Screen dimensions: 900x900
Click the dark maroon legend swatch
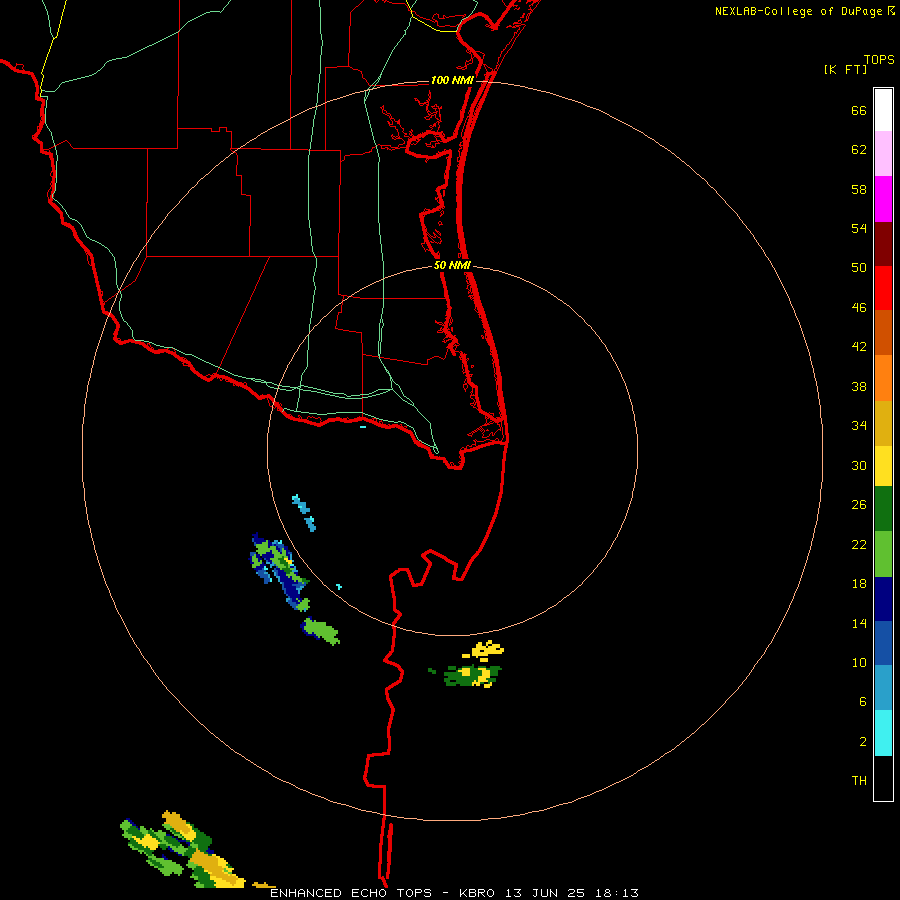(883, 244)
